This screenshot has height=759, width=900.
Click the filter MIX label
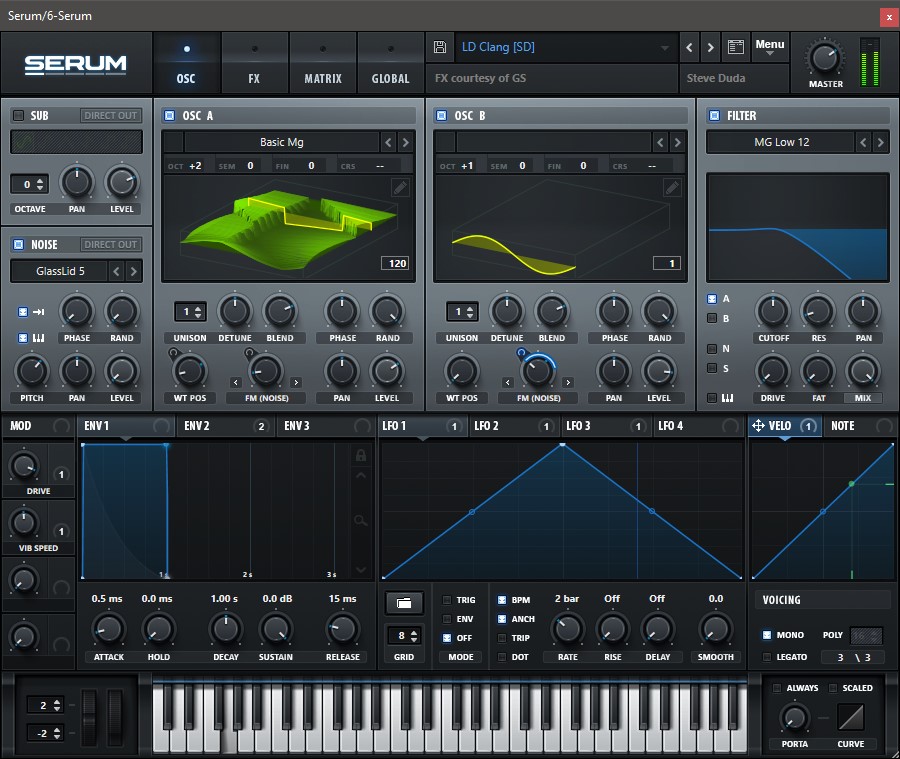click(x=863, y=398)
